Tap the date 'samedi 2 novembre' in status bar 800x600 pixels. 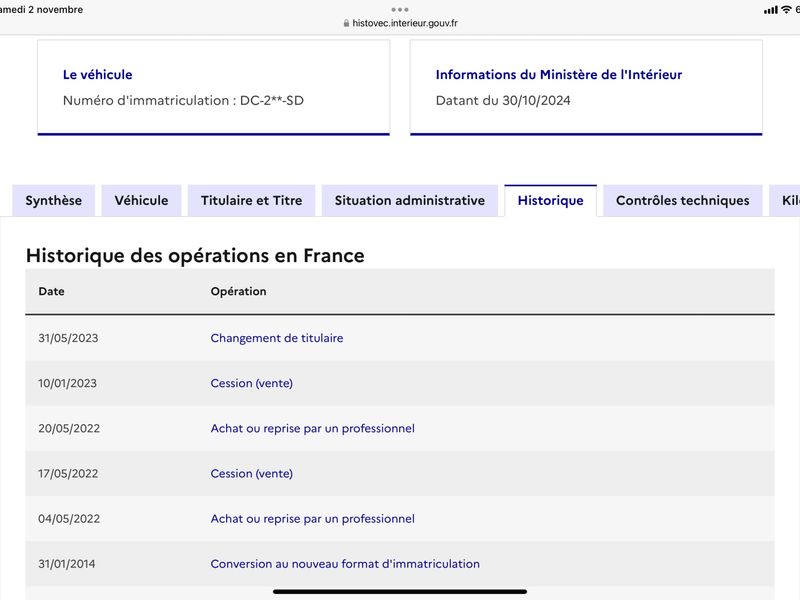[x=41, y=10]
